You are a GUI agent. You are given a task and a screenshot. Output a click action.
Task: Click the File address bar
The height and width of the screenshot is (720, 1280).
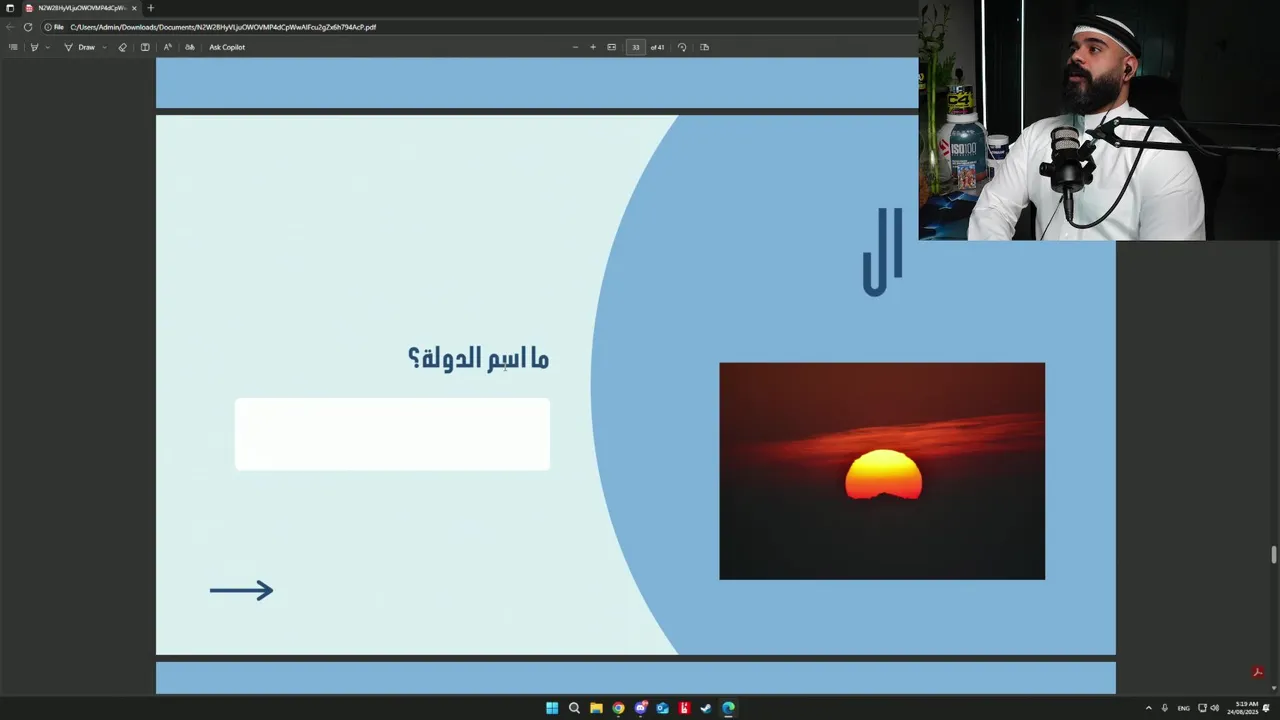click(223, 27)
